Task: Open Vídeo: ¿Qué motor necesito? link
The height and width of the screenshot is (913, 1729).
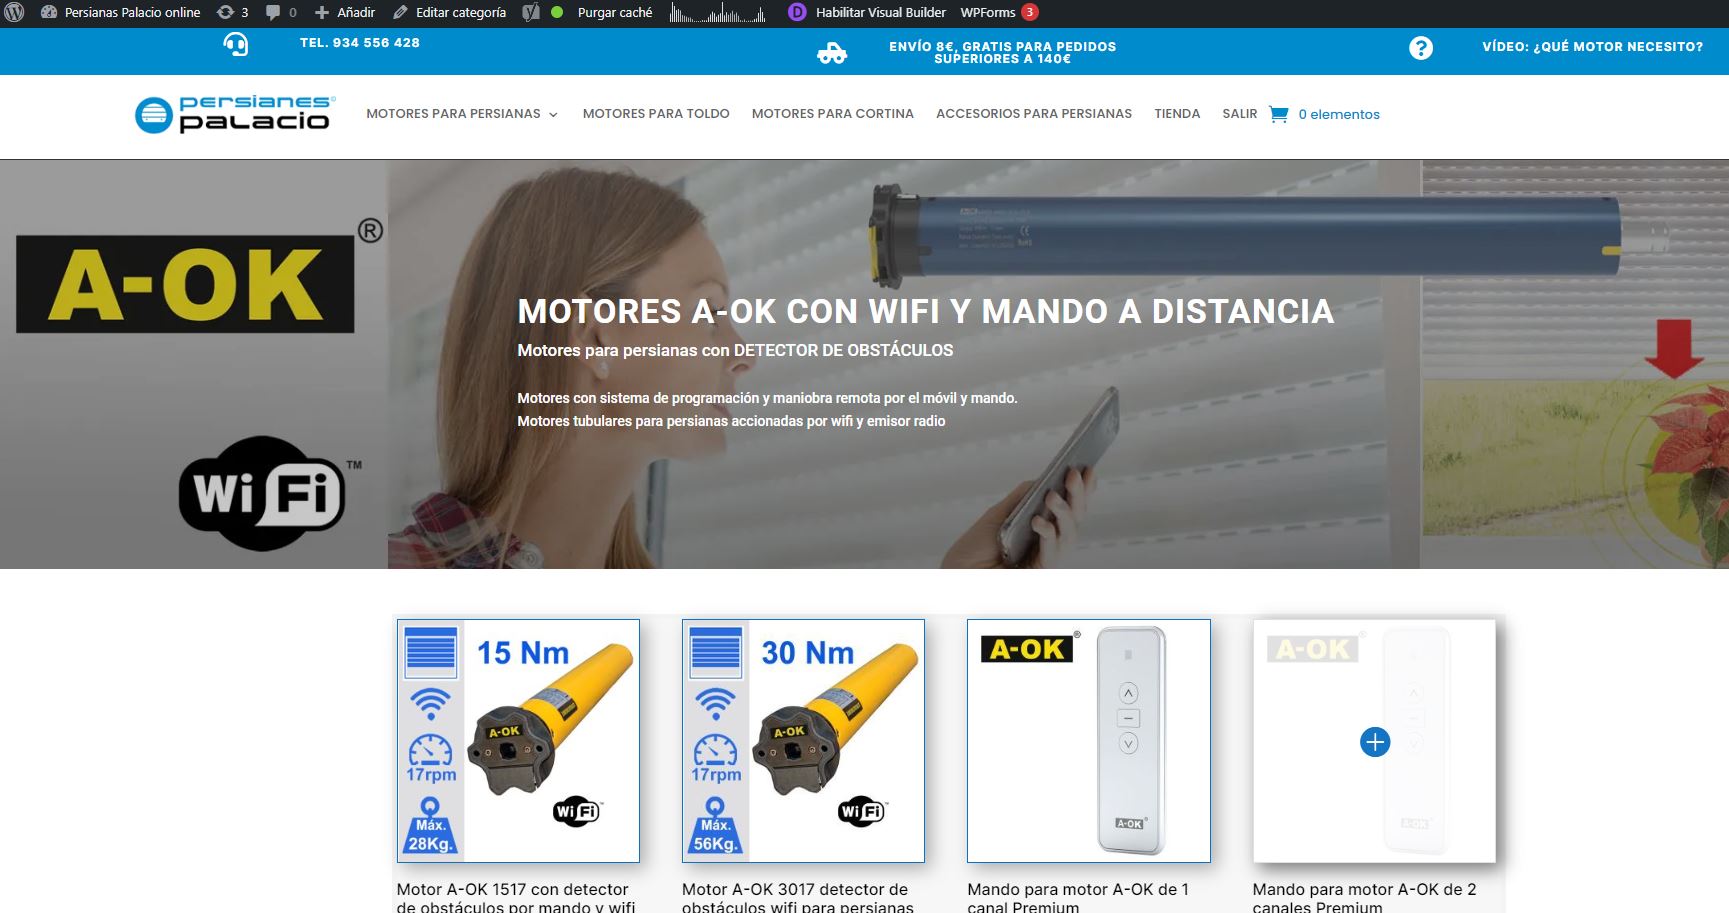Action: coord(1592,47)
